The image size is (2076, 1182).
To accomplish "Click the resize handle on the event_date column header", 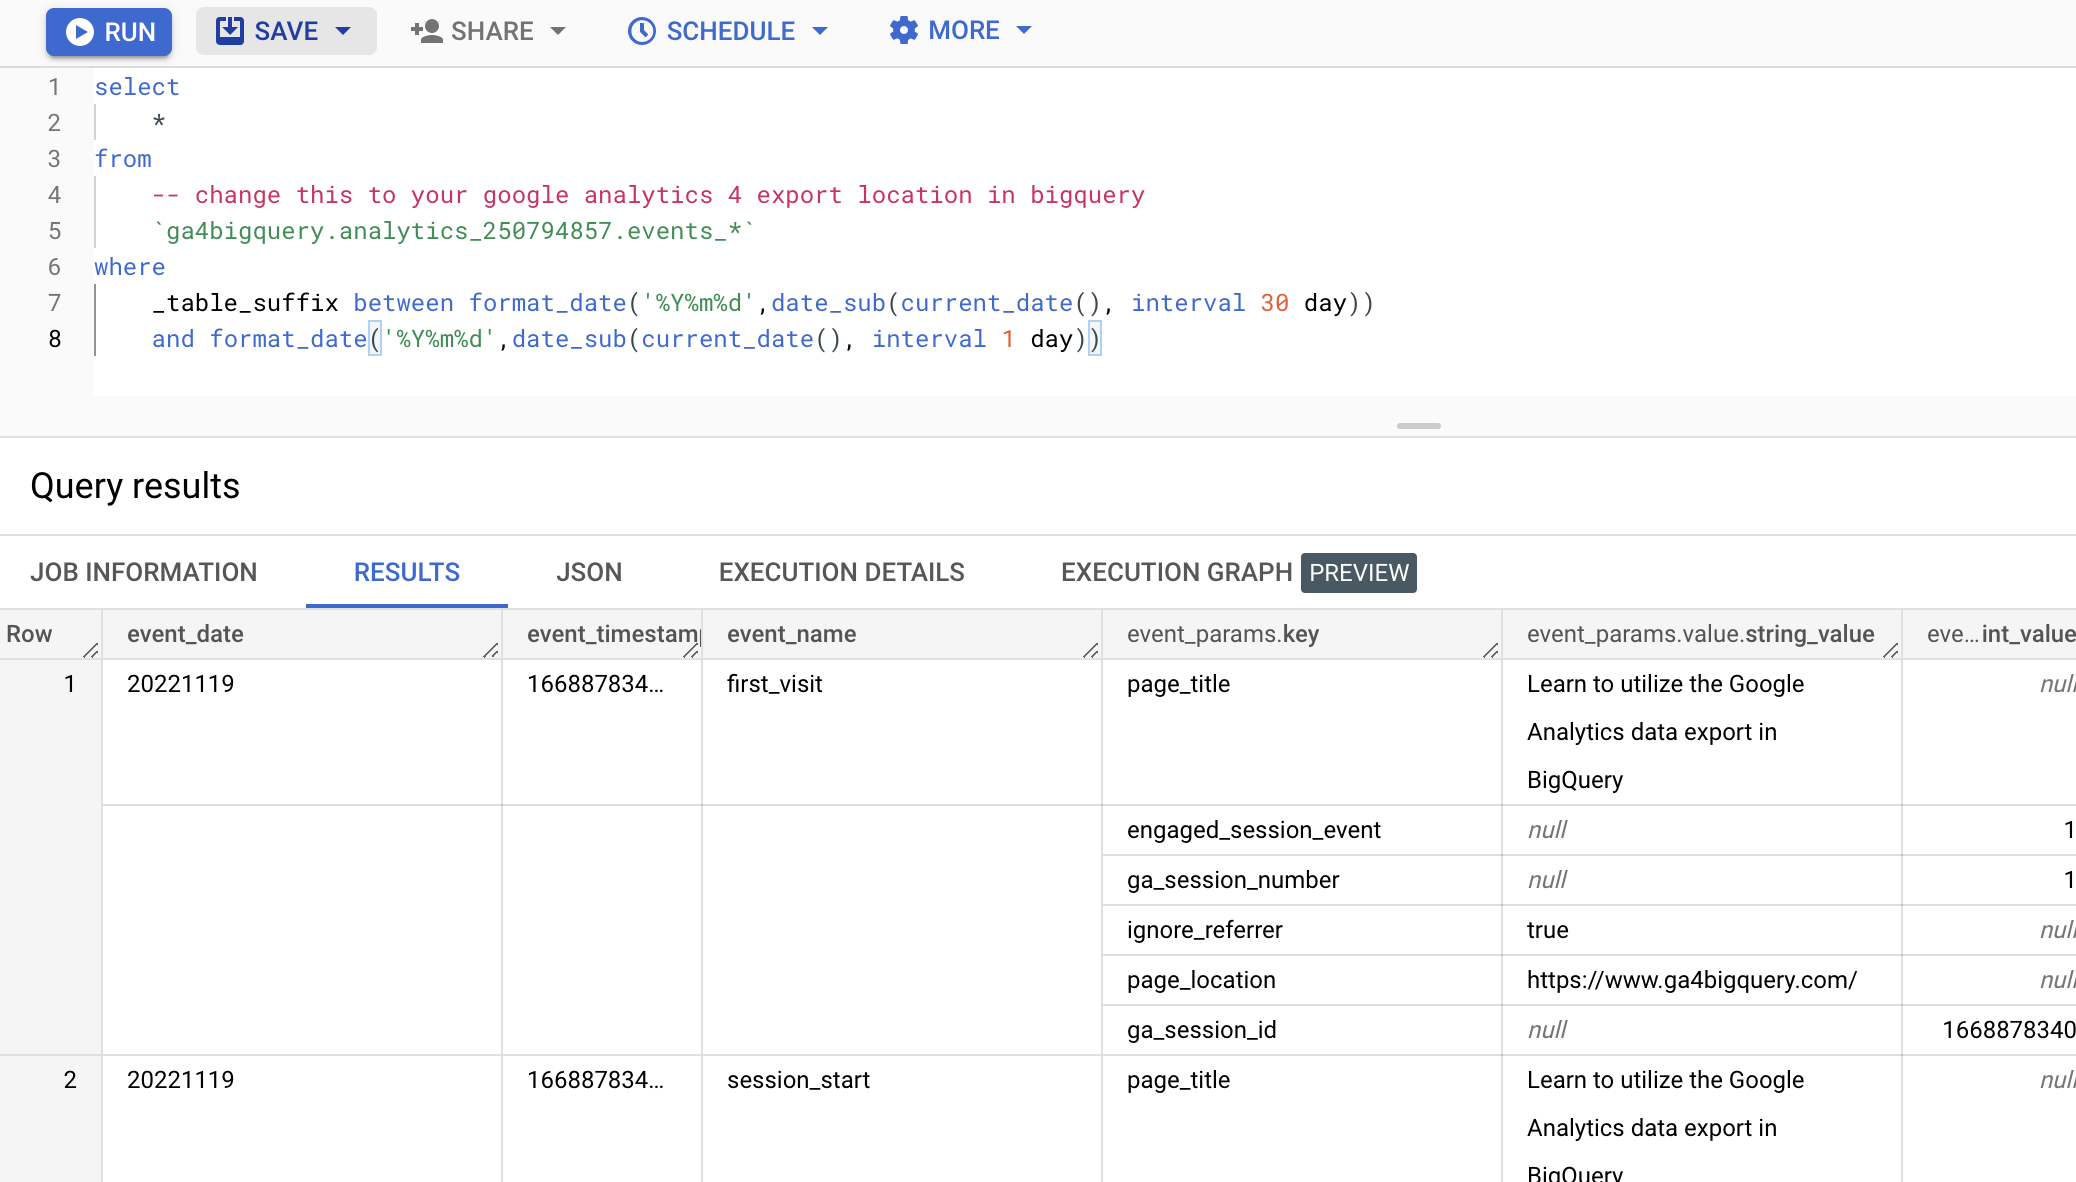I will [489, 650].
